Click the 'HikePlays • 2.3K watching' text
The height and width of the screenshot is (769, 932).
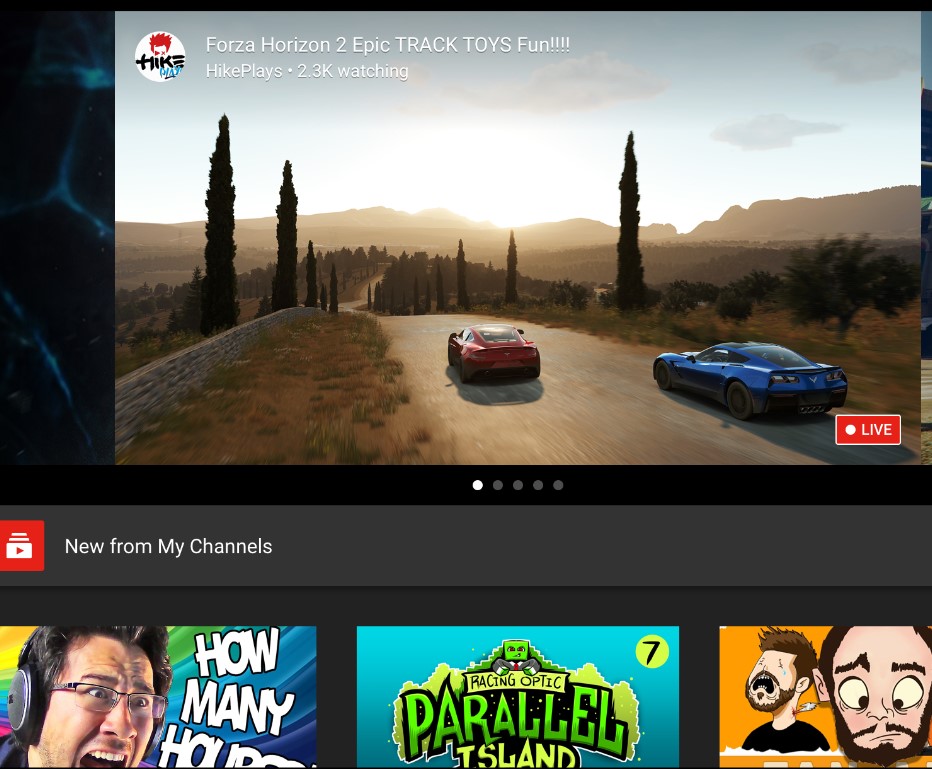coord(307,71)
